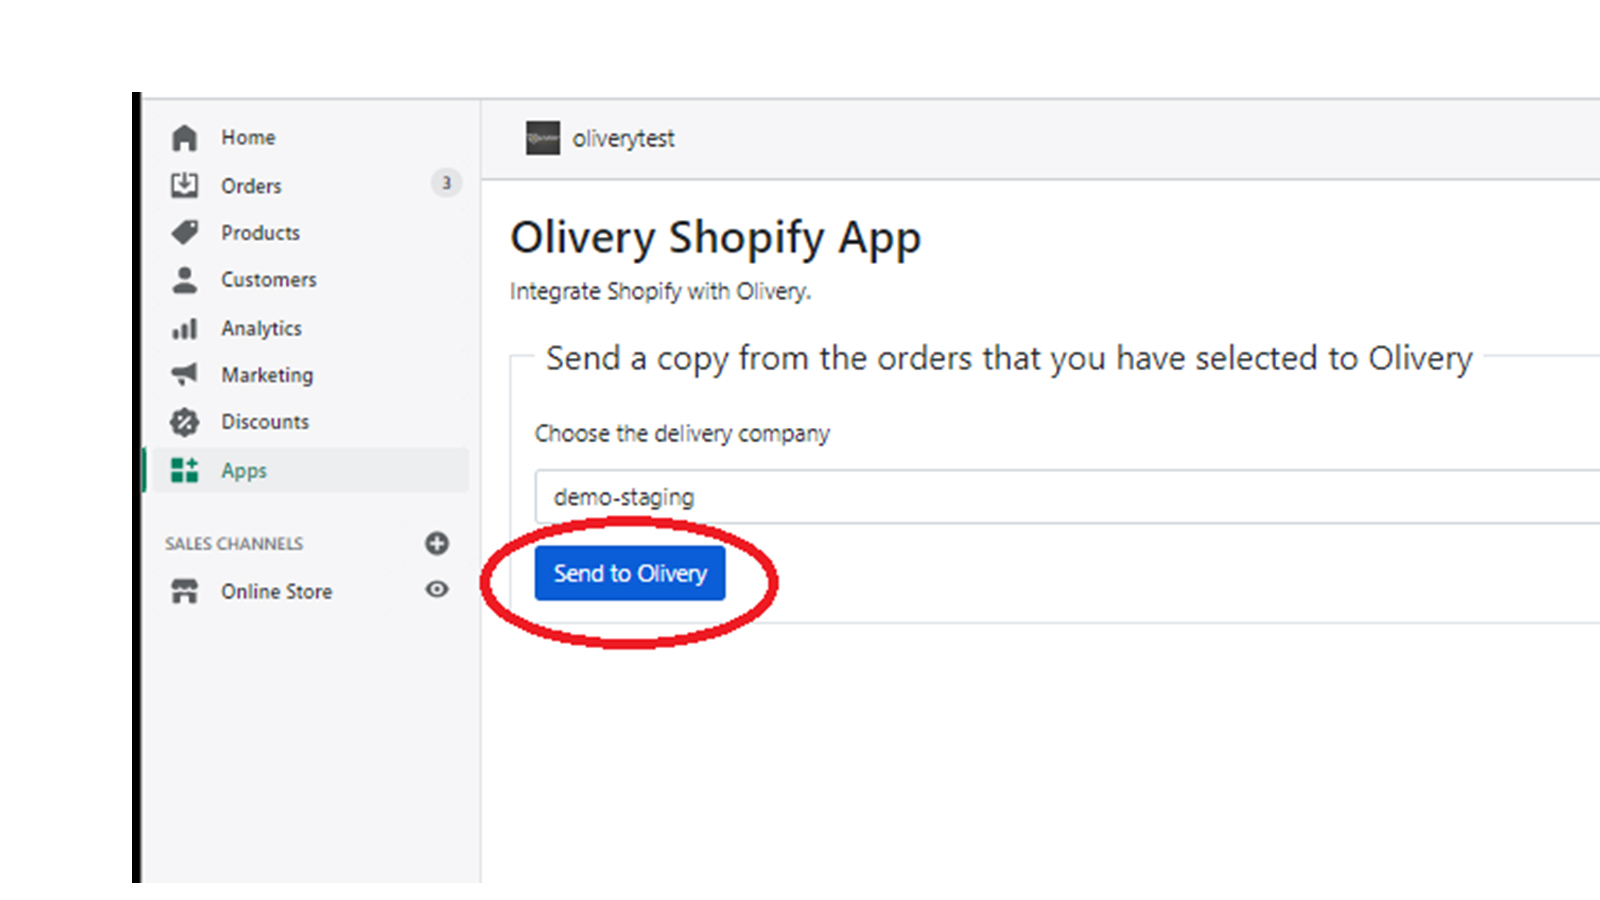Screen dimensions: 1600x900
Task: Click the oliverytest store name link
Action: pyautogui.click(x=624, y=139)
